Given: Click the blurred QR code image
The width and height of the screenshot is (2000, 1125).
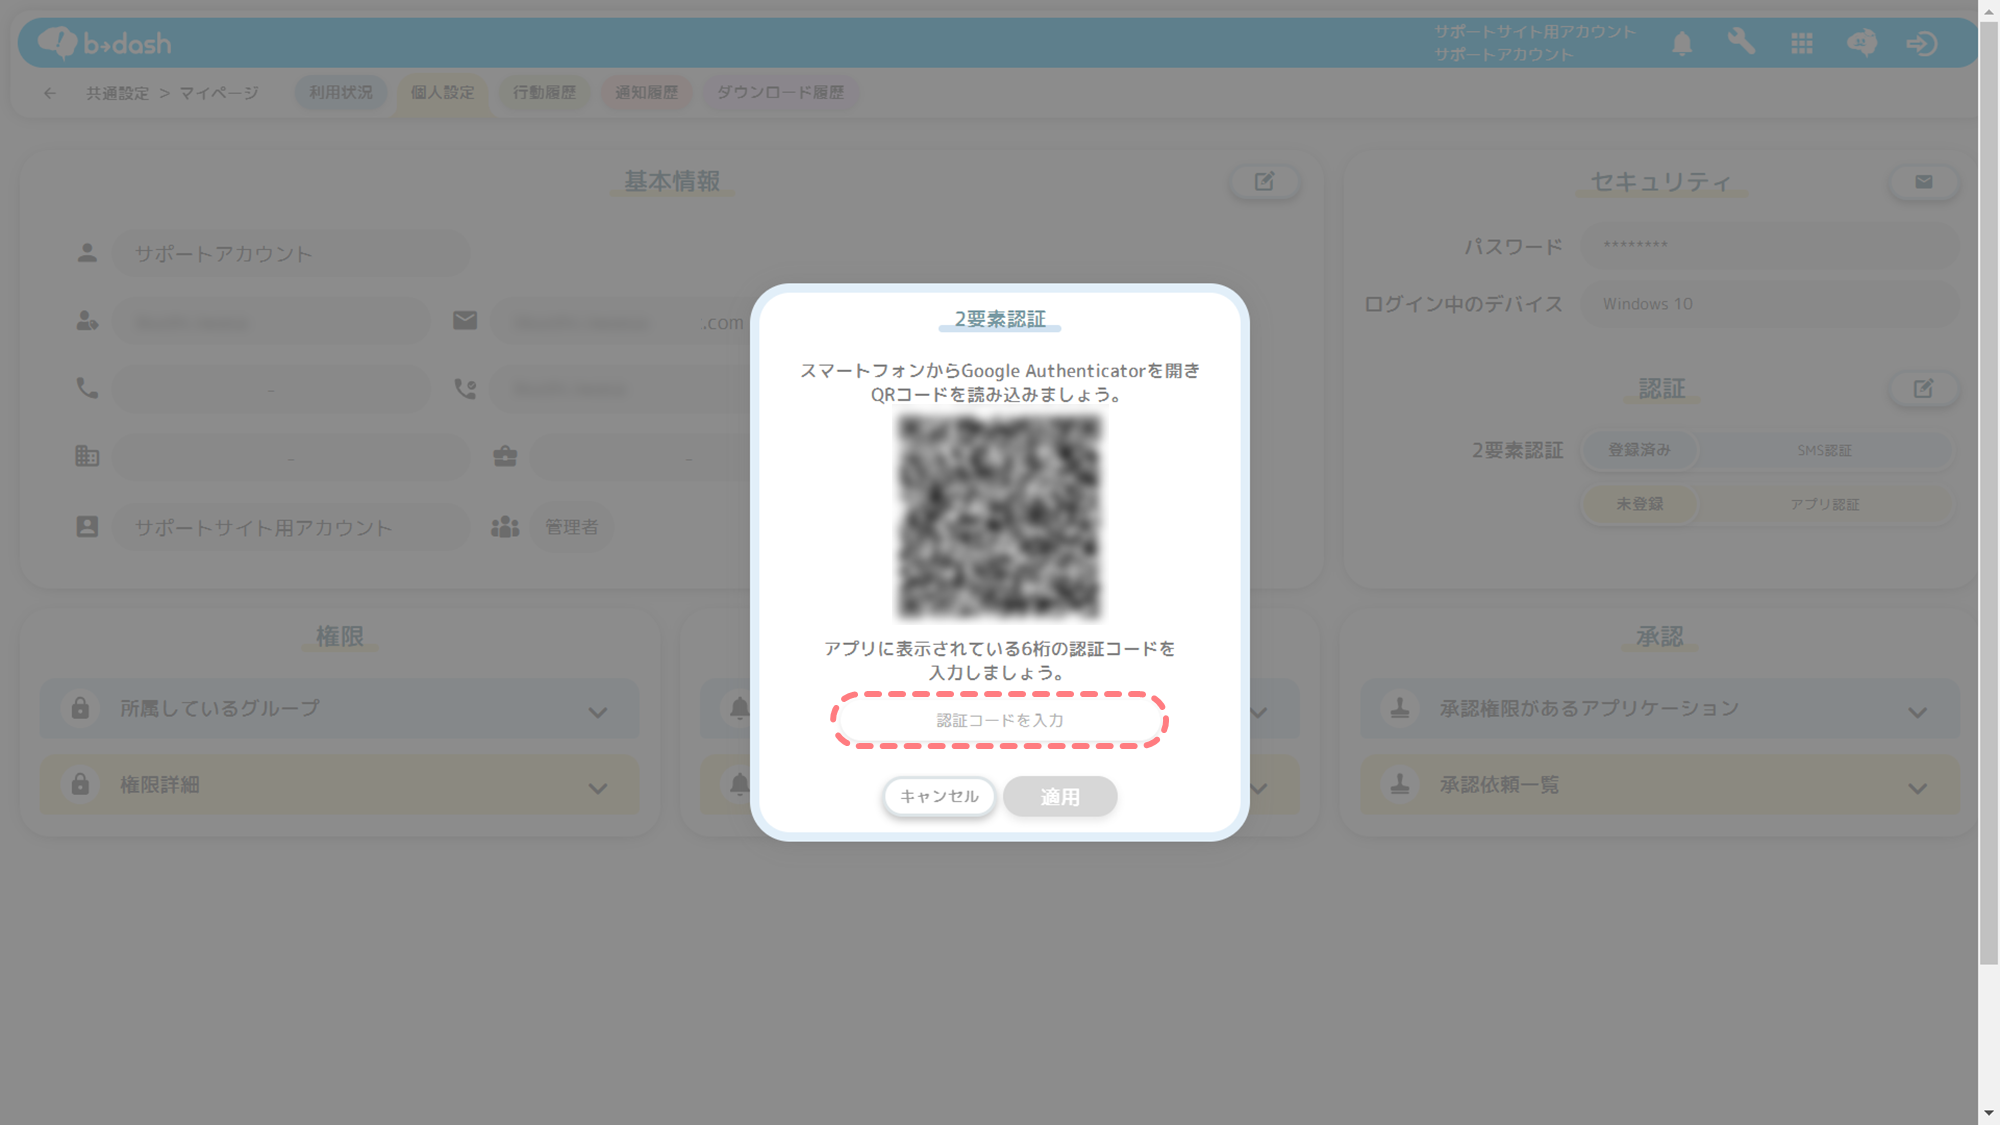Looking at the screenshot, I should tap(999, 517).
